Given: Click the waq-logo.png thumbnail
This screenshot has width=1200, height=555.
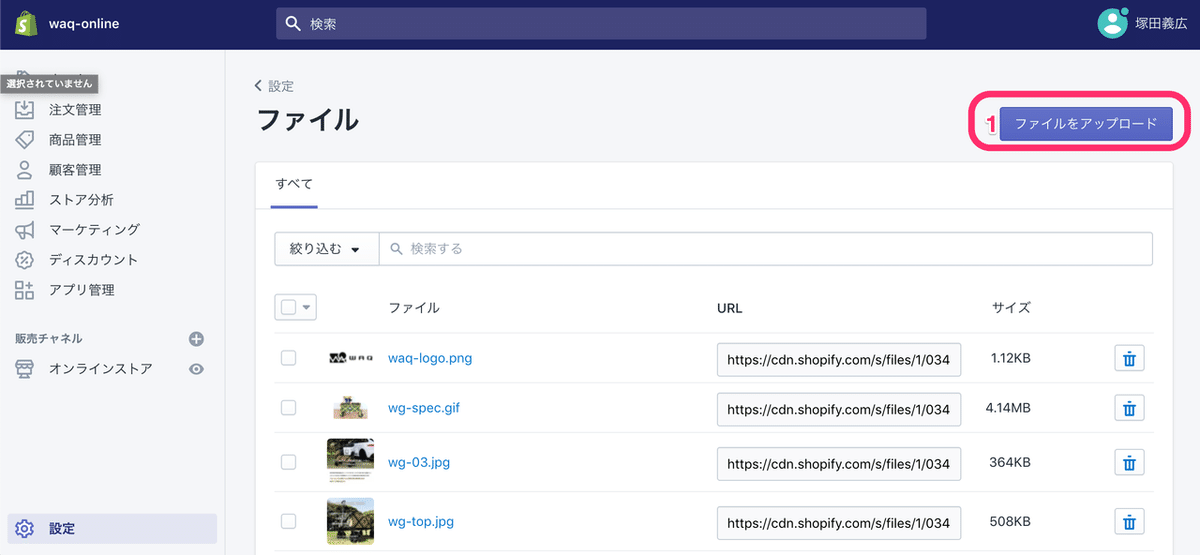Looking at the screenshot, I should 350,358.
